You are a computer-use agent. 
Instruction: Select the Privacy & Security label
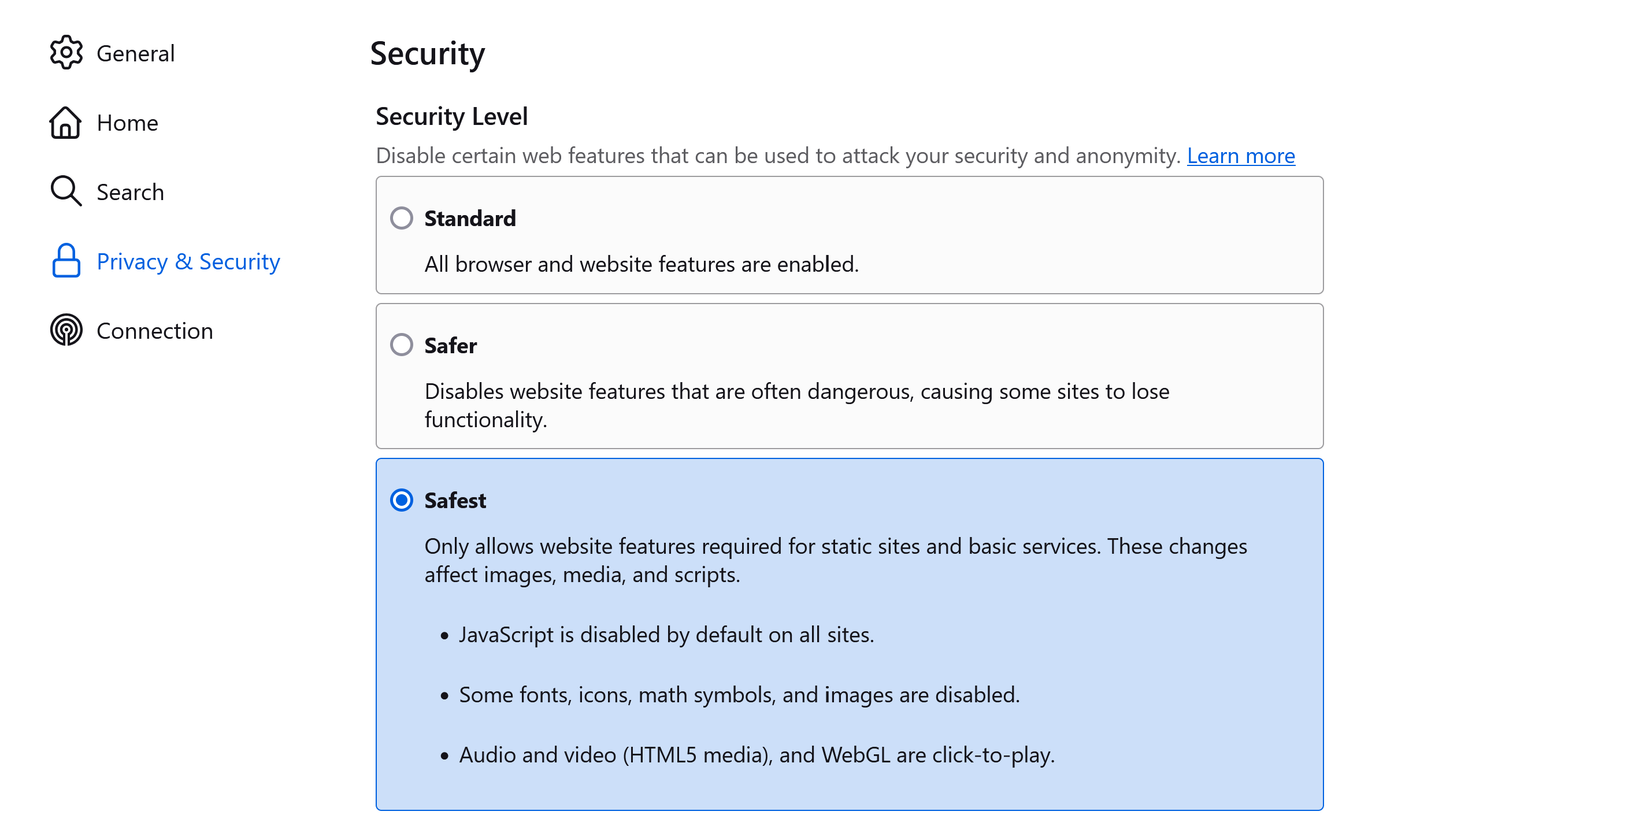[x=188, y=262]
